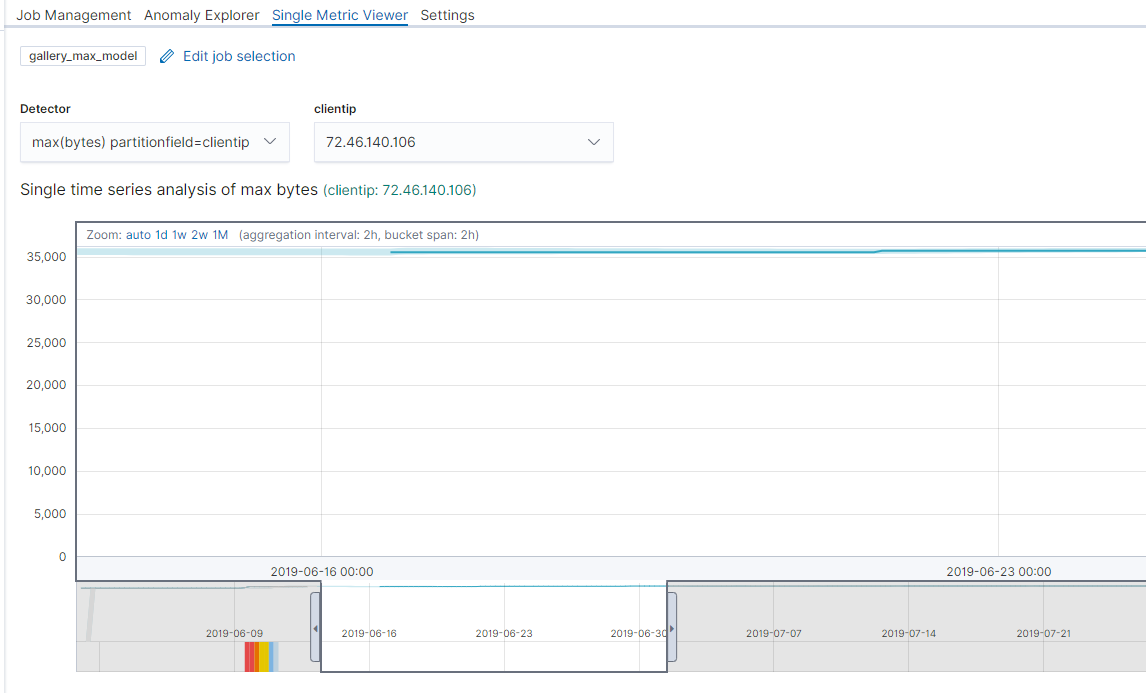Expand the max(bytes) detector selector chevron
The image size is (1146, 693).
click(x=269, y=141)
